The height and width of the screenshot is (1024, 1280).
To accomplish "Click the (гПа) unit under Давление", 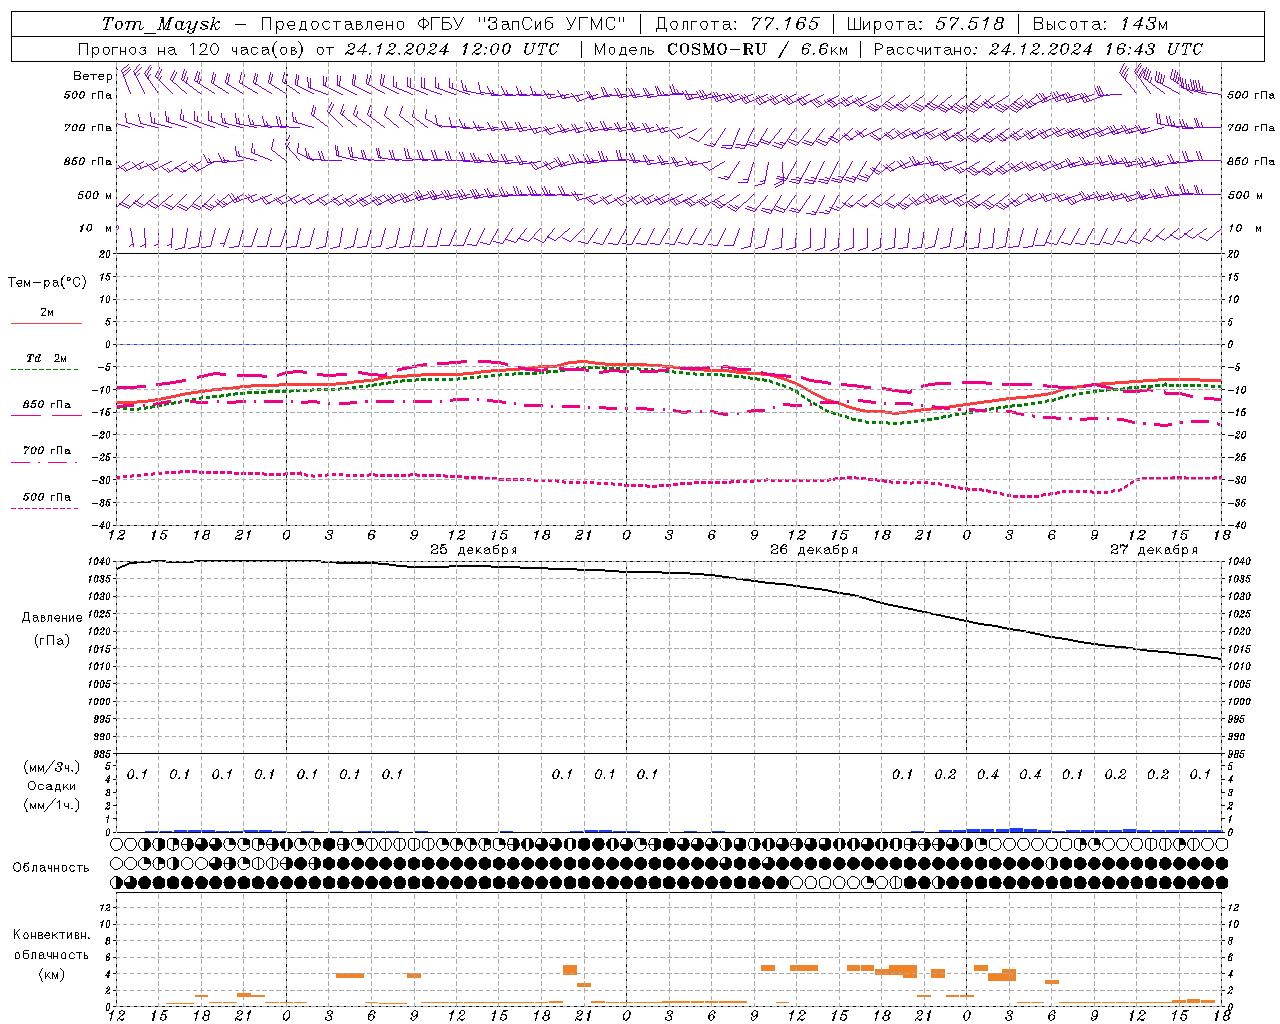I will pyautogui.click(x=51, y=641).
